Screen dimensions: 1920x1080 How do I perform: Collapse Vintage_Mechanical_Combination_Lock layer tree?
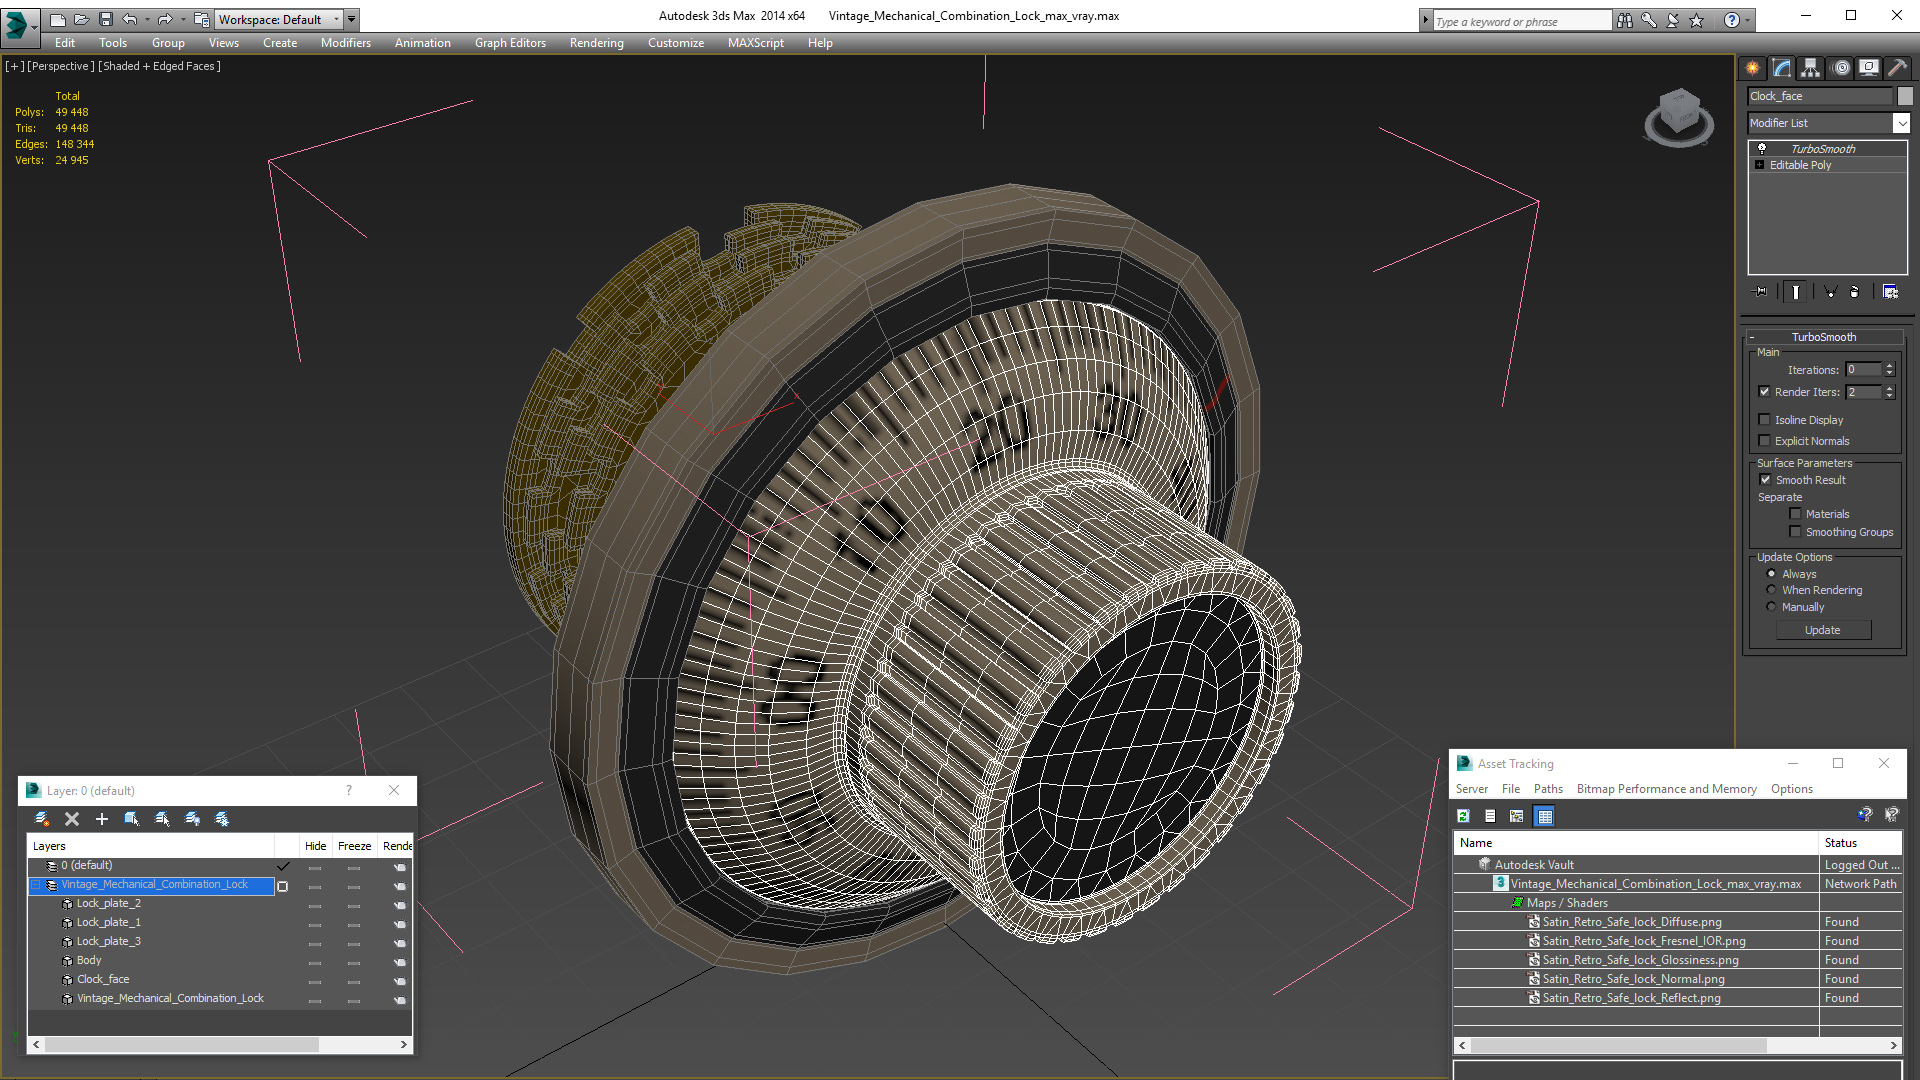click(36, 885)
